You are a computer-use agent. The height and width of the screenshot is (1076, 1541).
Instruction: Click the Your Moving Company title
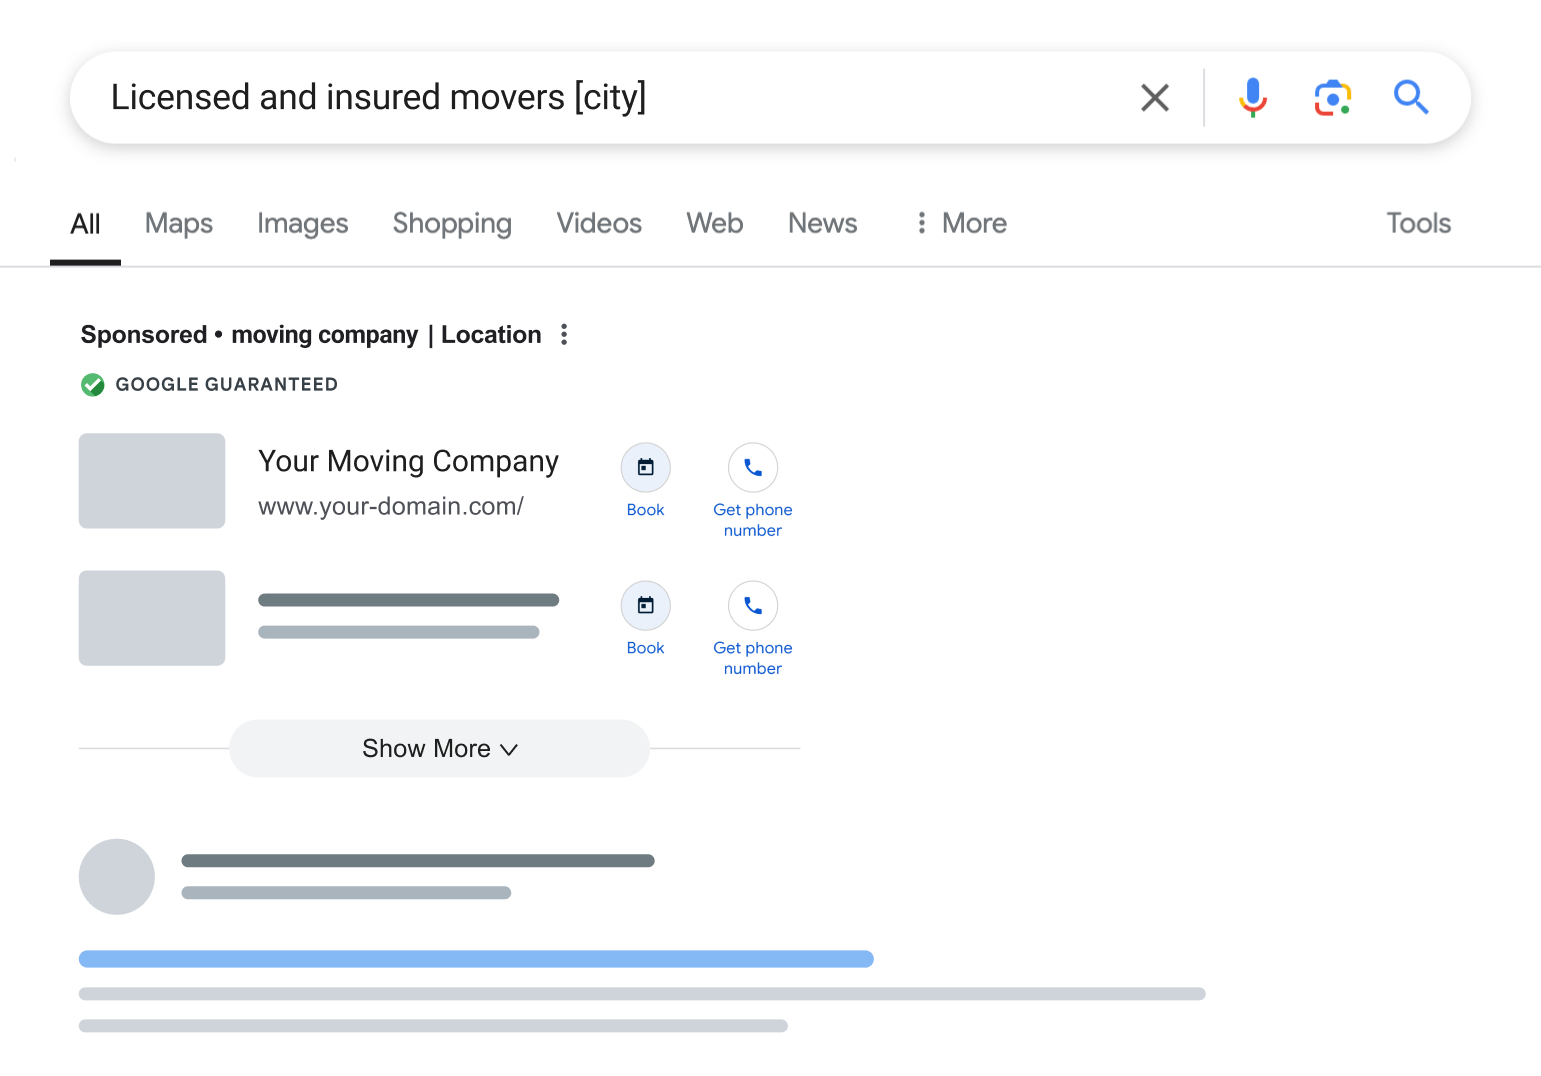click(408, 461)
